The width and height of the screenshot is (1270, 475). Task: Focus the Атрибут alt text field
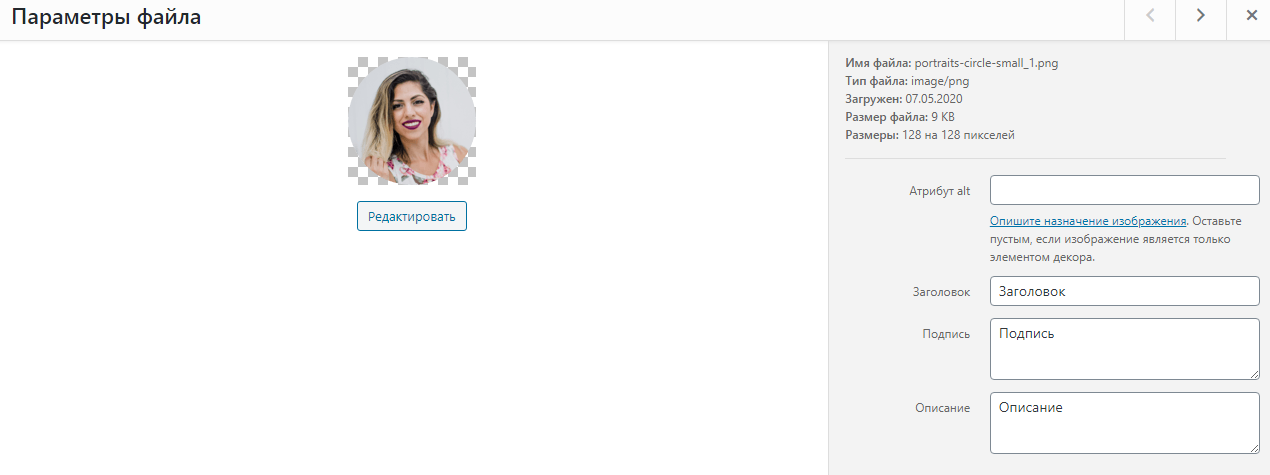click(1124, 190)
